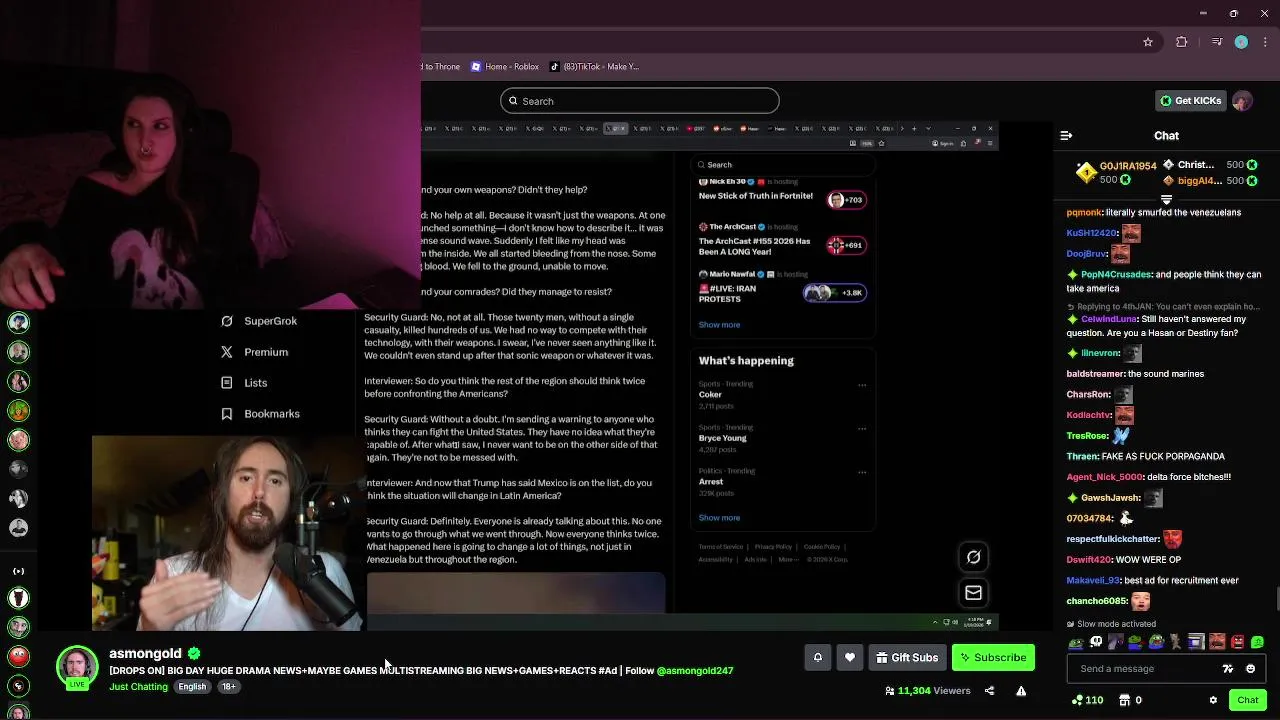Open chat settings gear icon
Screen dimensions: 1280x720
pyautogui.click(x=1213, y=700)
